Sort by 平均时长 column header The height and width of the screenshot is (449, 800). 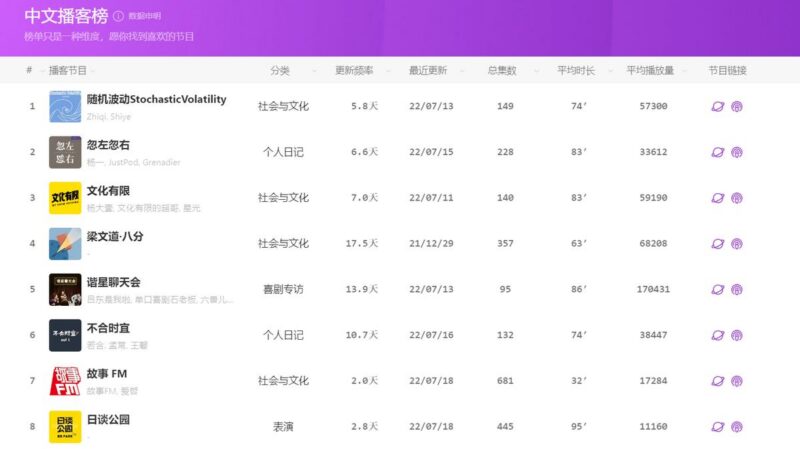click(x=576, y=70)
